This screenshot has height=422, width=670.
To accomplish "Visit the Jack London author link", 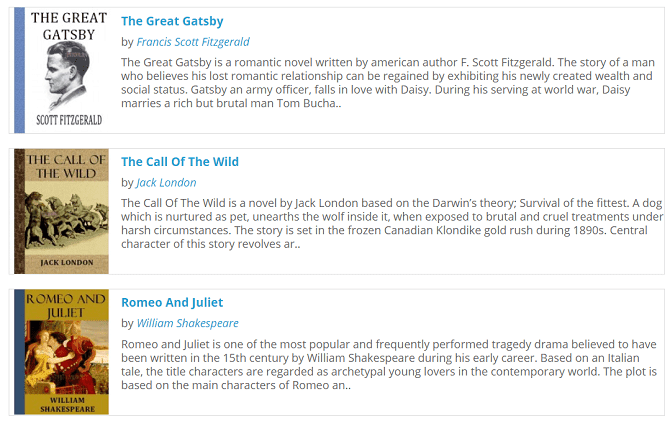I will 166,183.
